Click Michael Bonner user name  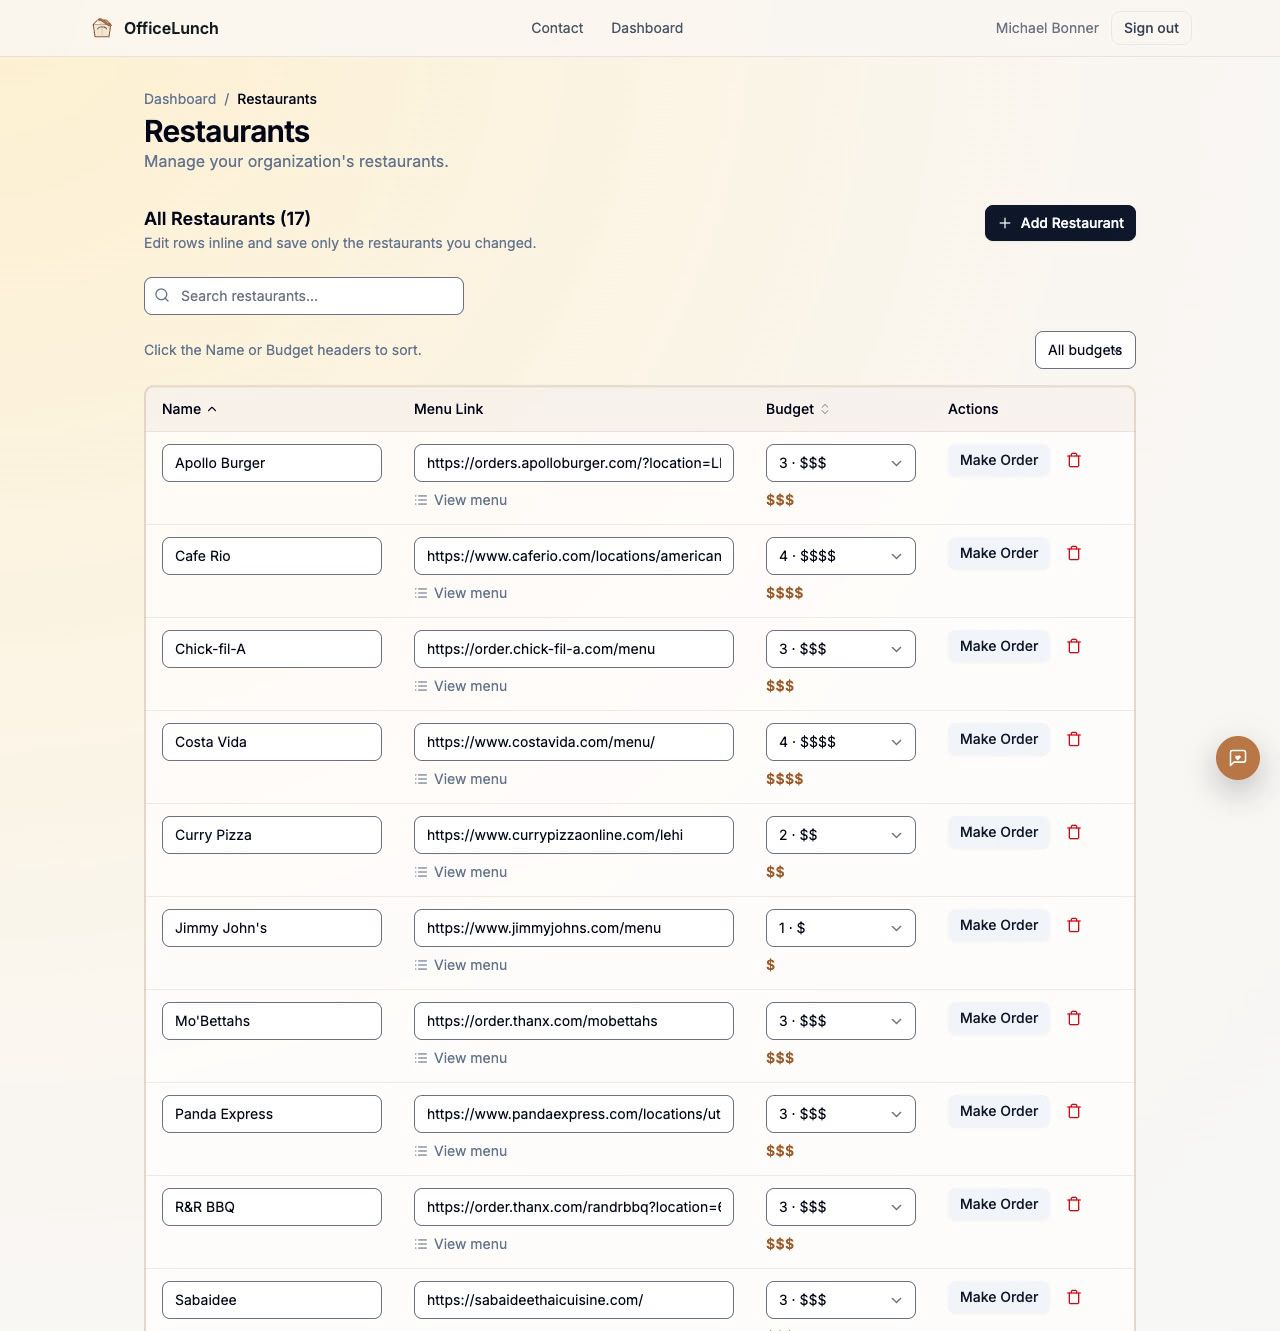pos(1047,28)
